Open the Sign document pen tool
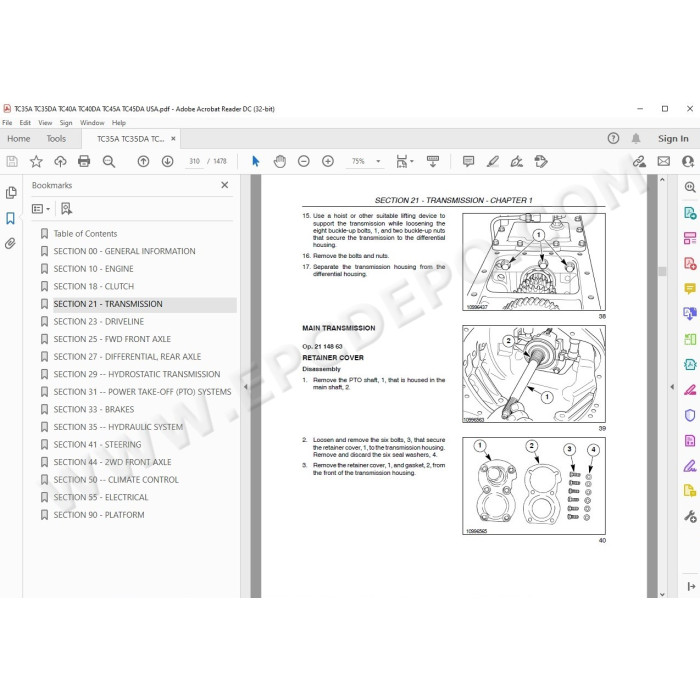Viewport: 700px width, 700px height. tap(517, 161)
